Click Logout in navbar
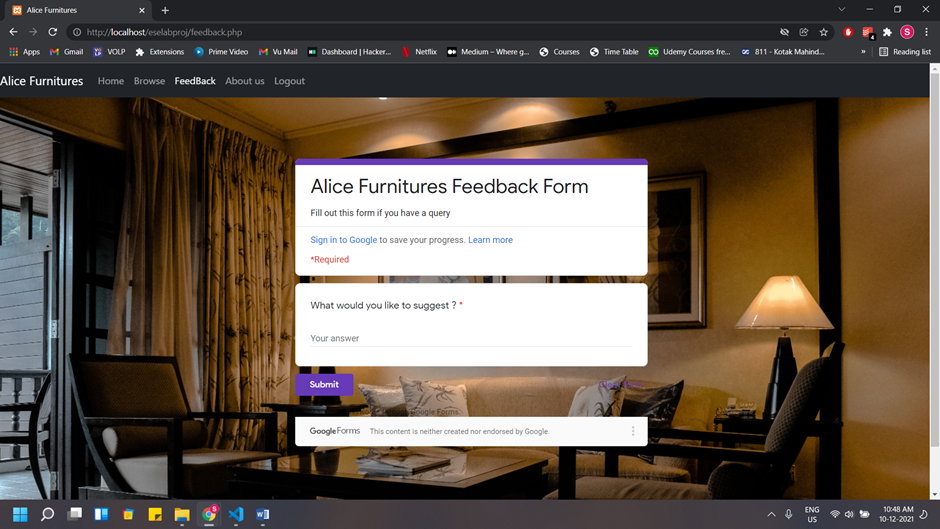940x529 pixels. (x=290, y=81)
